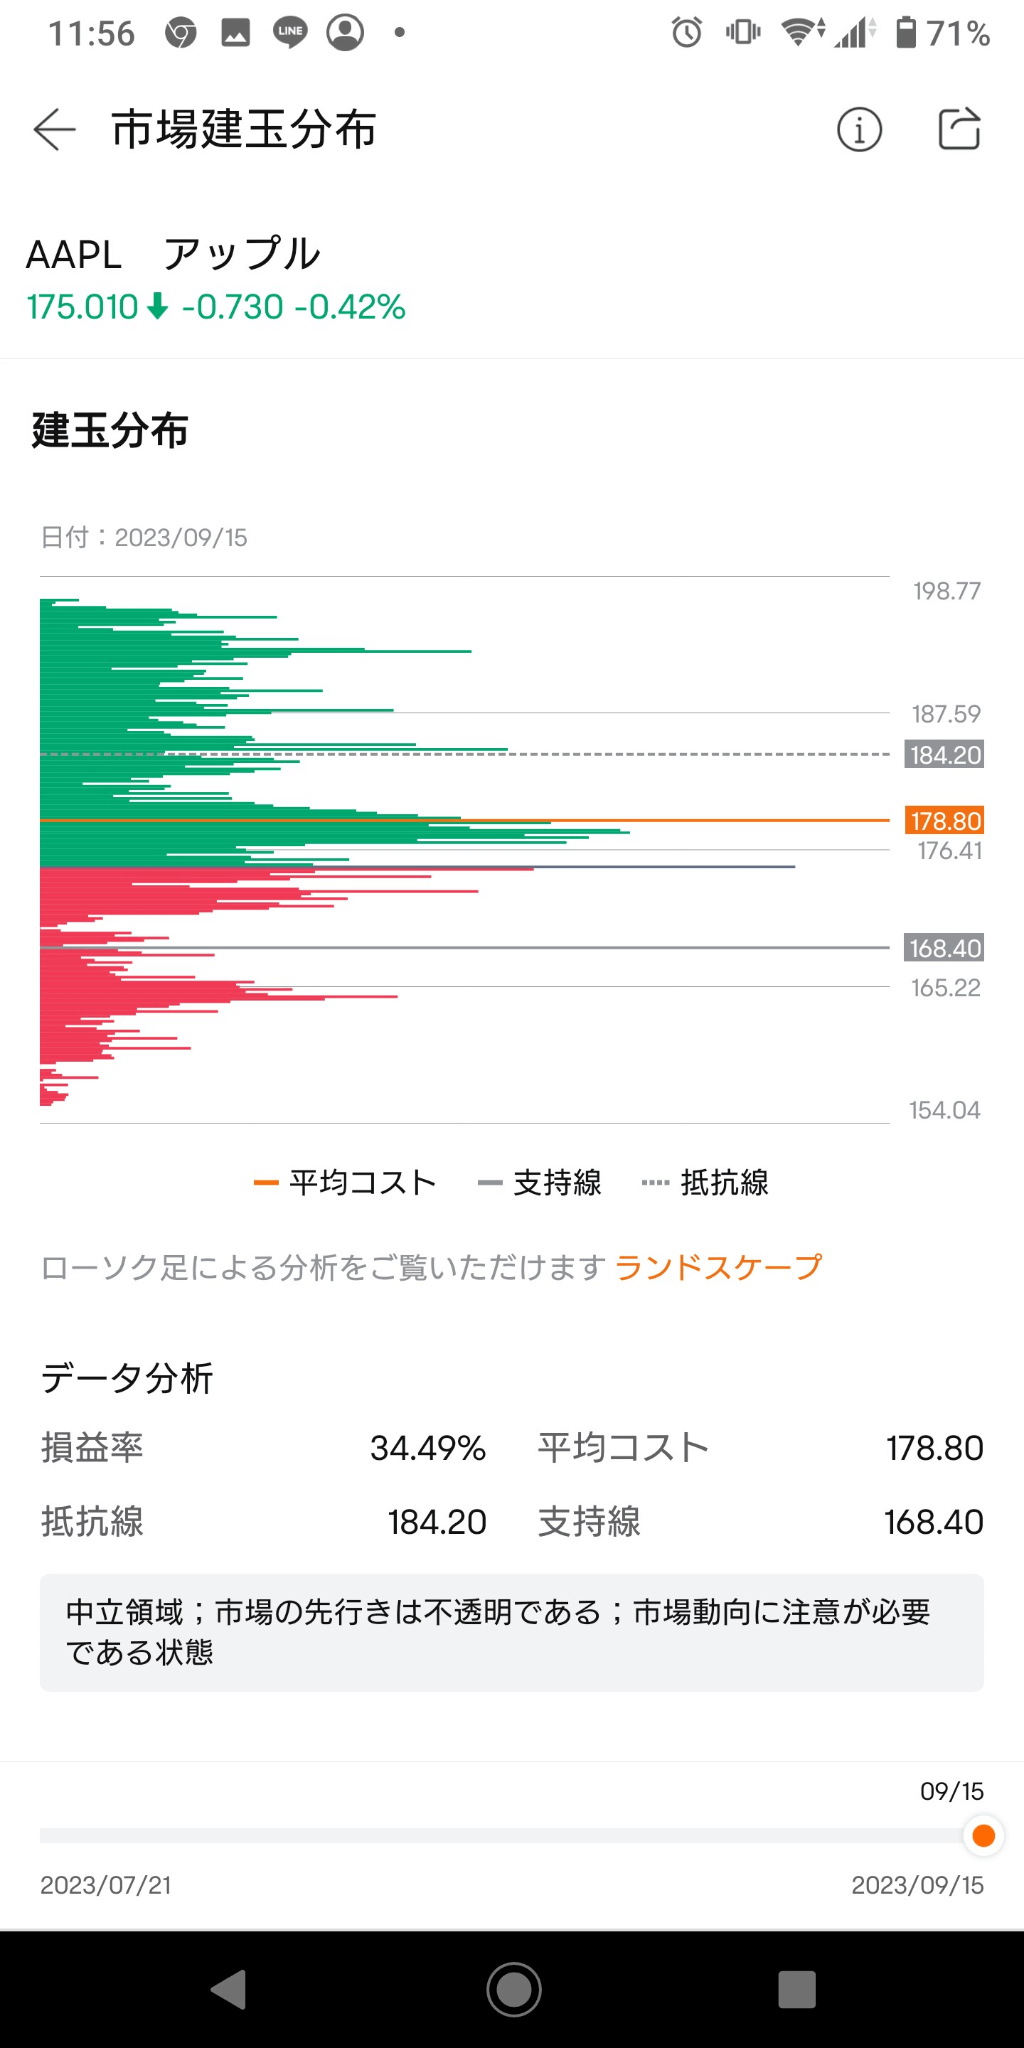Tap the neutral zone analysis message box
The image size is (1024, 2048).
511,1632
